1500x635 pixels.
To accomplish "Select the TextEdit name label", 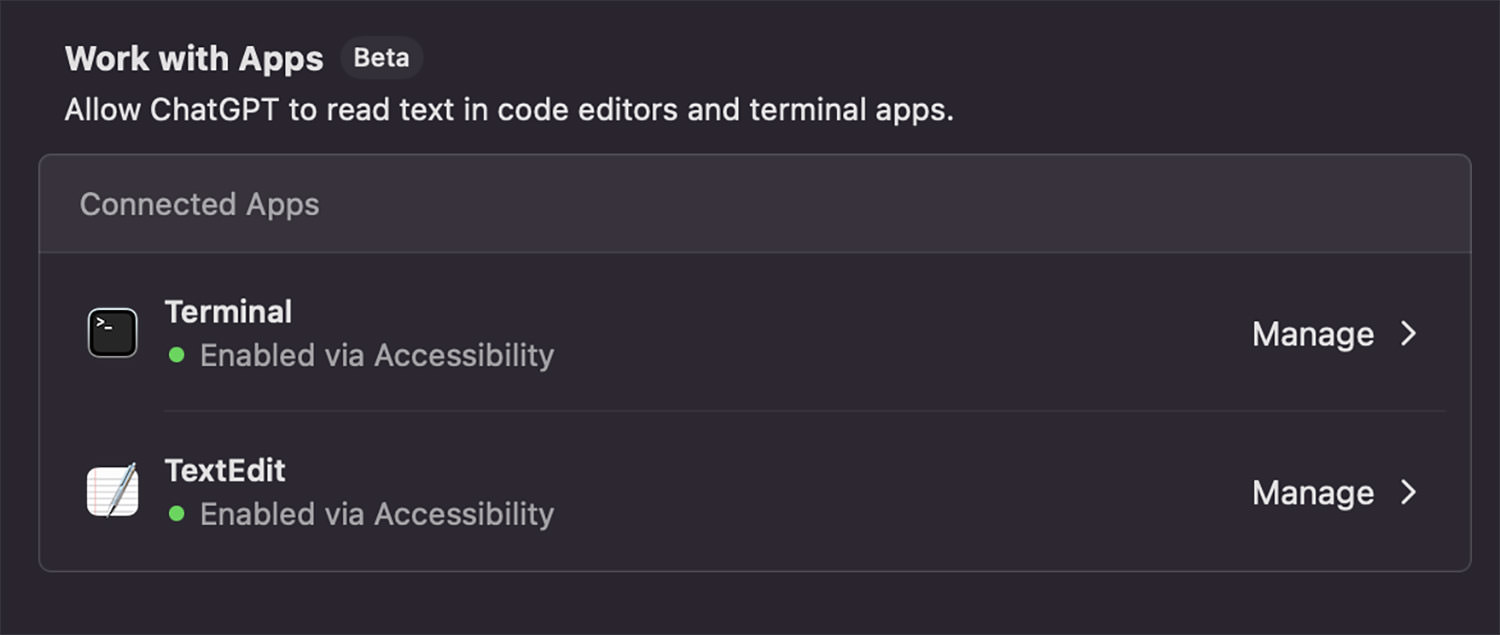I will 225,470.
